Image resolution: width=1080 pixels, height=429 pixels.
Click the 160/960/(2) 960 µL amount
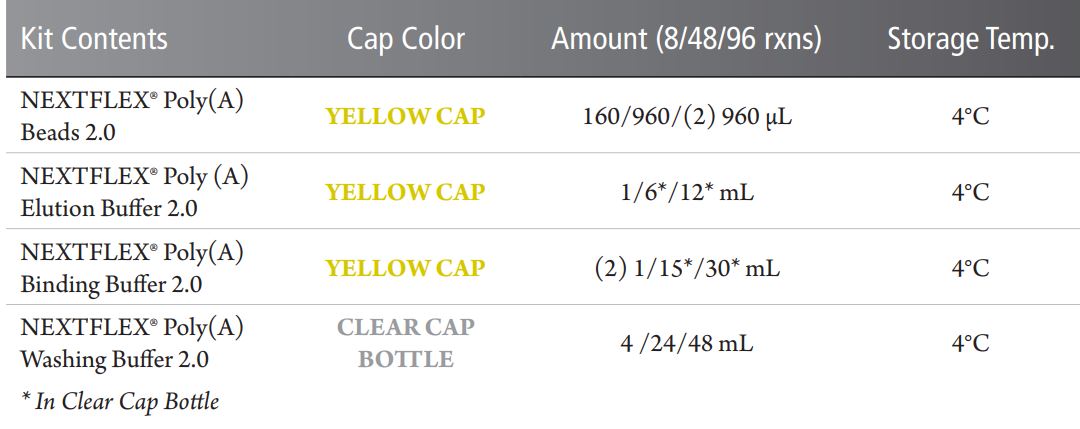tap(687, 116)
